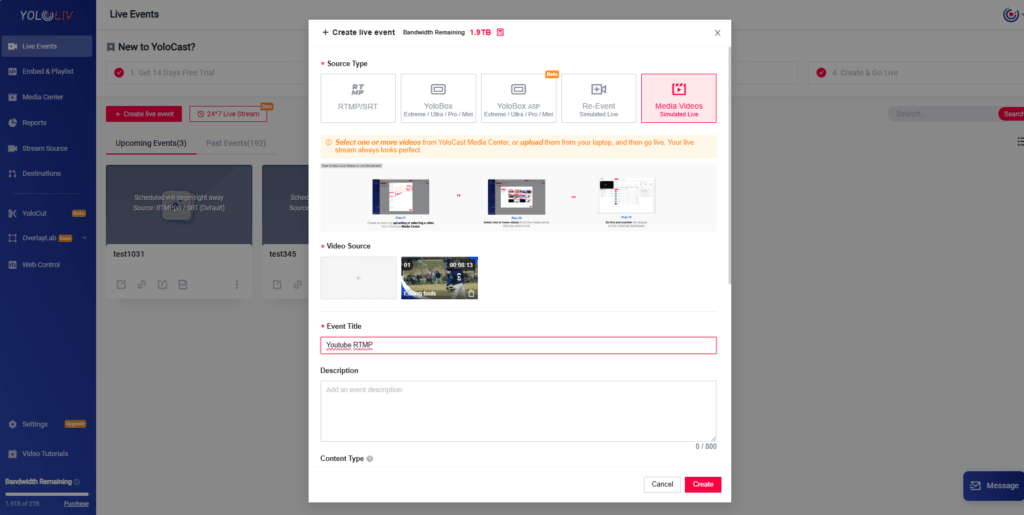Viewport: 1024px width, 515px height.
Task: Add a video source with plus tile
Action: pyautogui.click(x=358, y=278)
